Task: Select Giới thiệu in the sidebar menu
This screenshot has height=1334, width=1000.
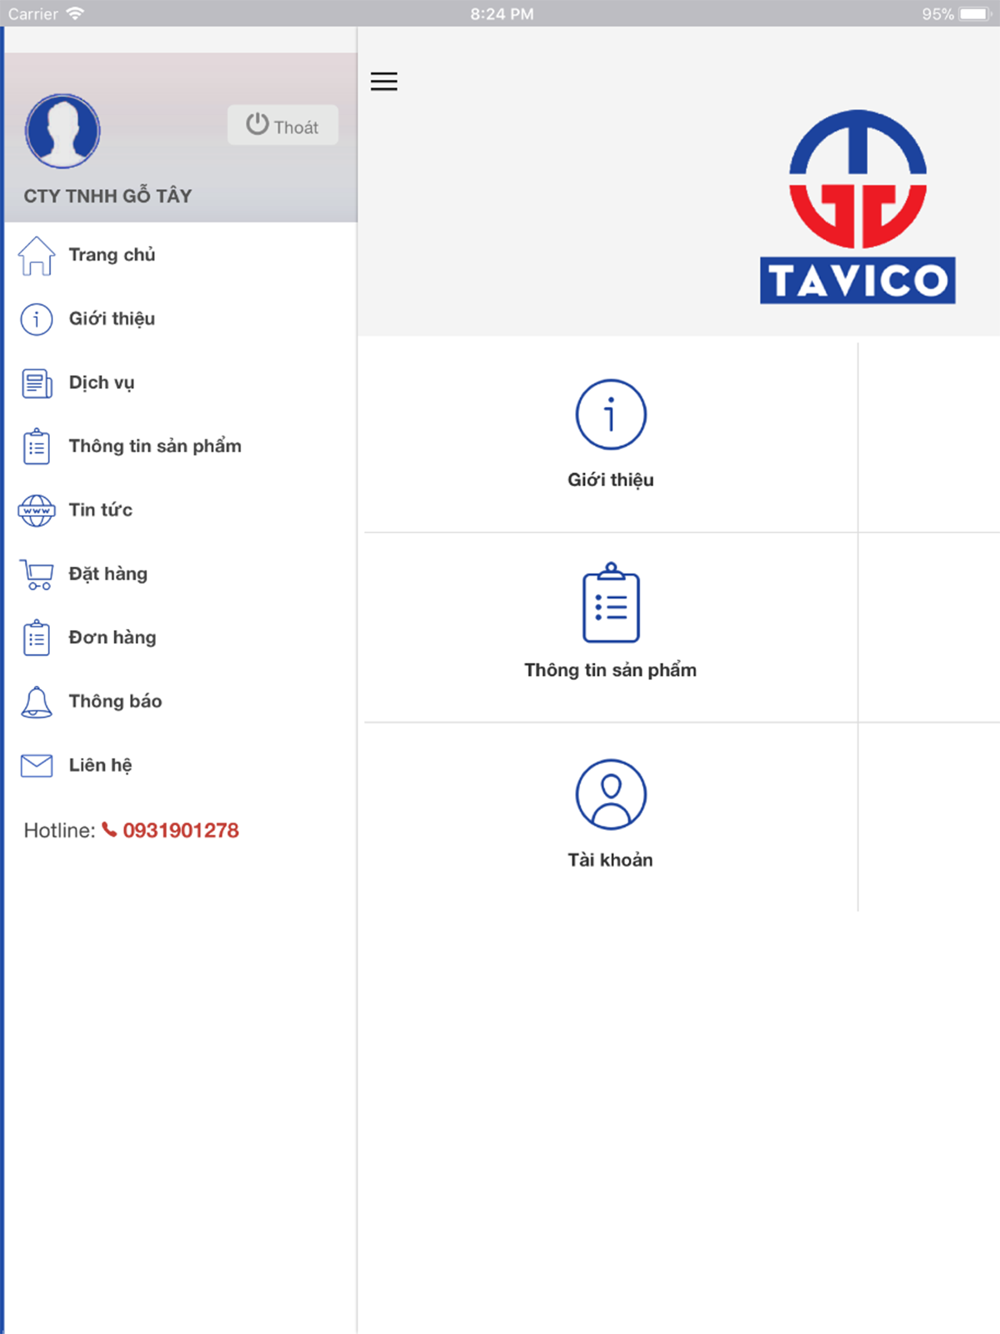Action: tap(112, 319)
